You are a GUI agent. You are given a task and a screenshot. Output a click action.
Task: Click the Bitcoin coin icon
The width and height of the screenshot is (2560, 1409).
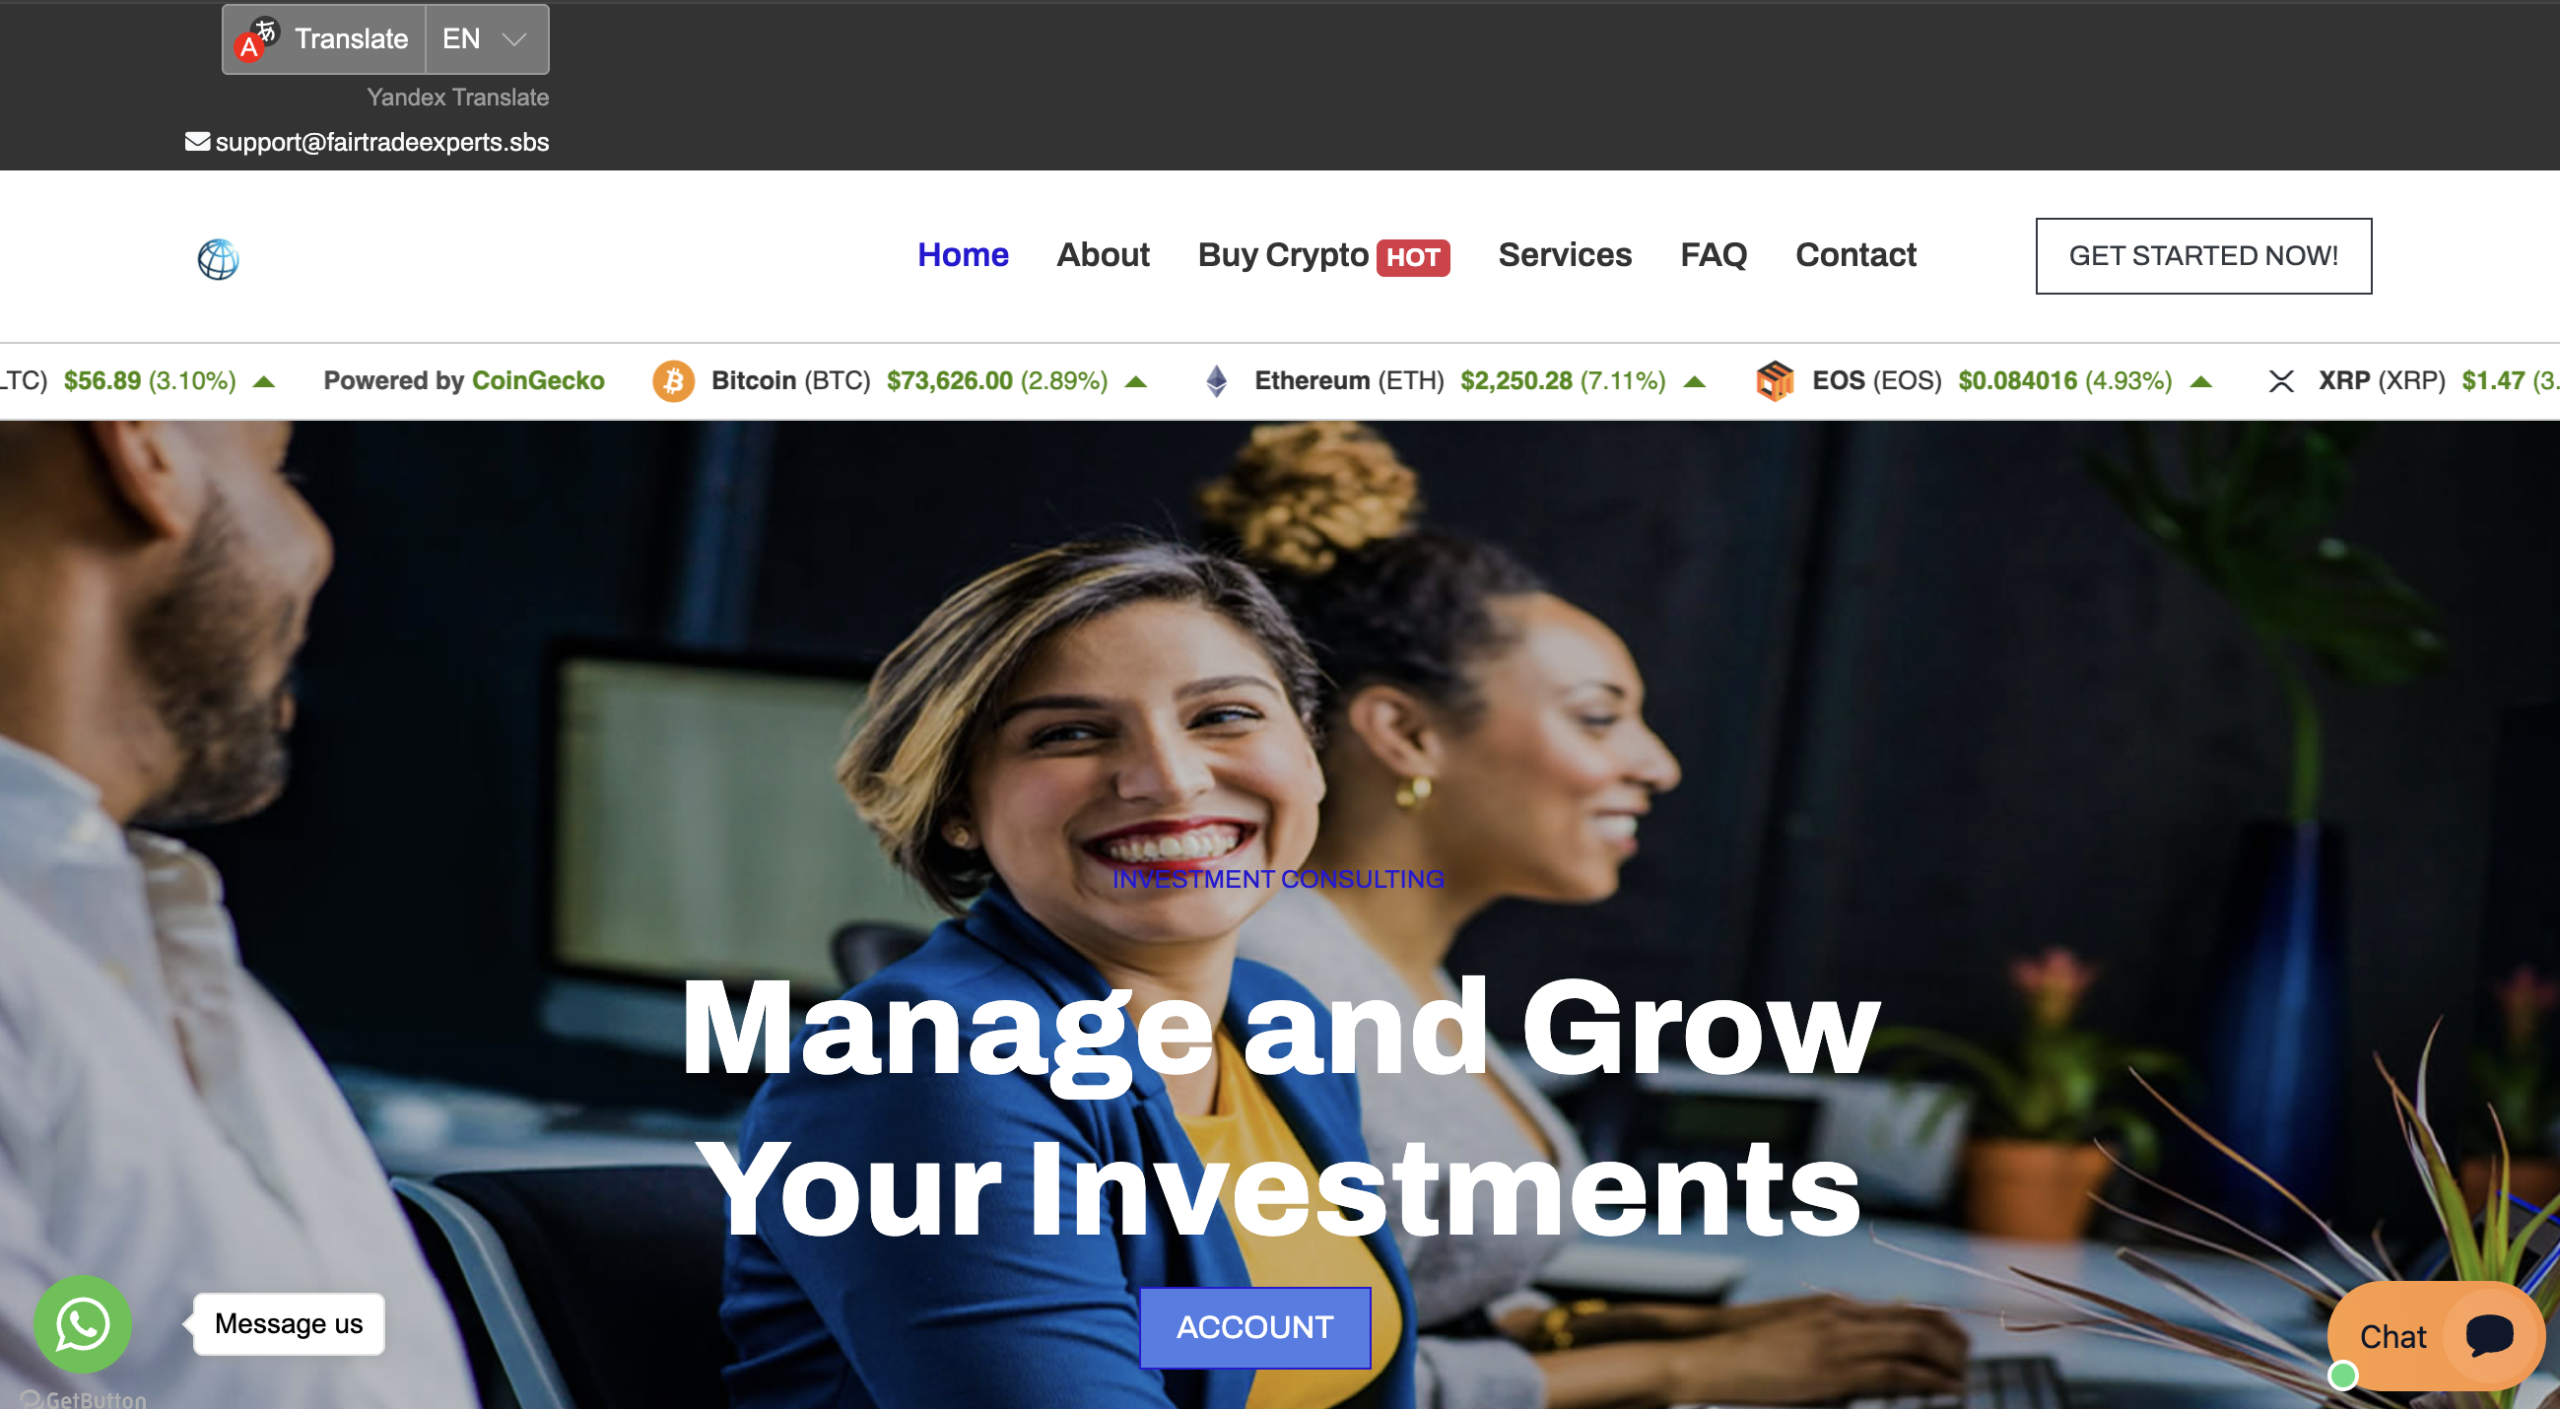click(674, 381)
